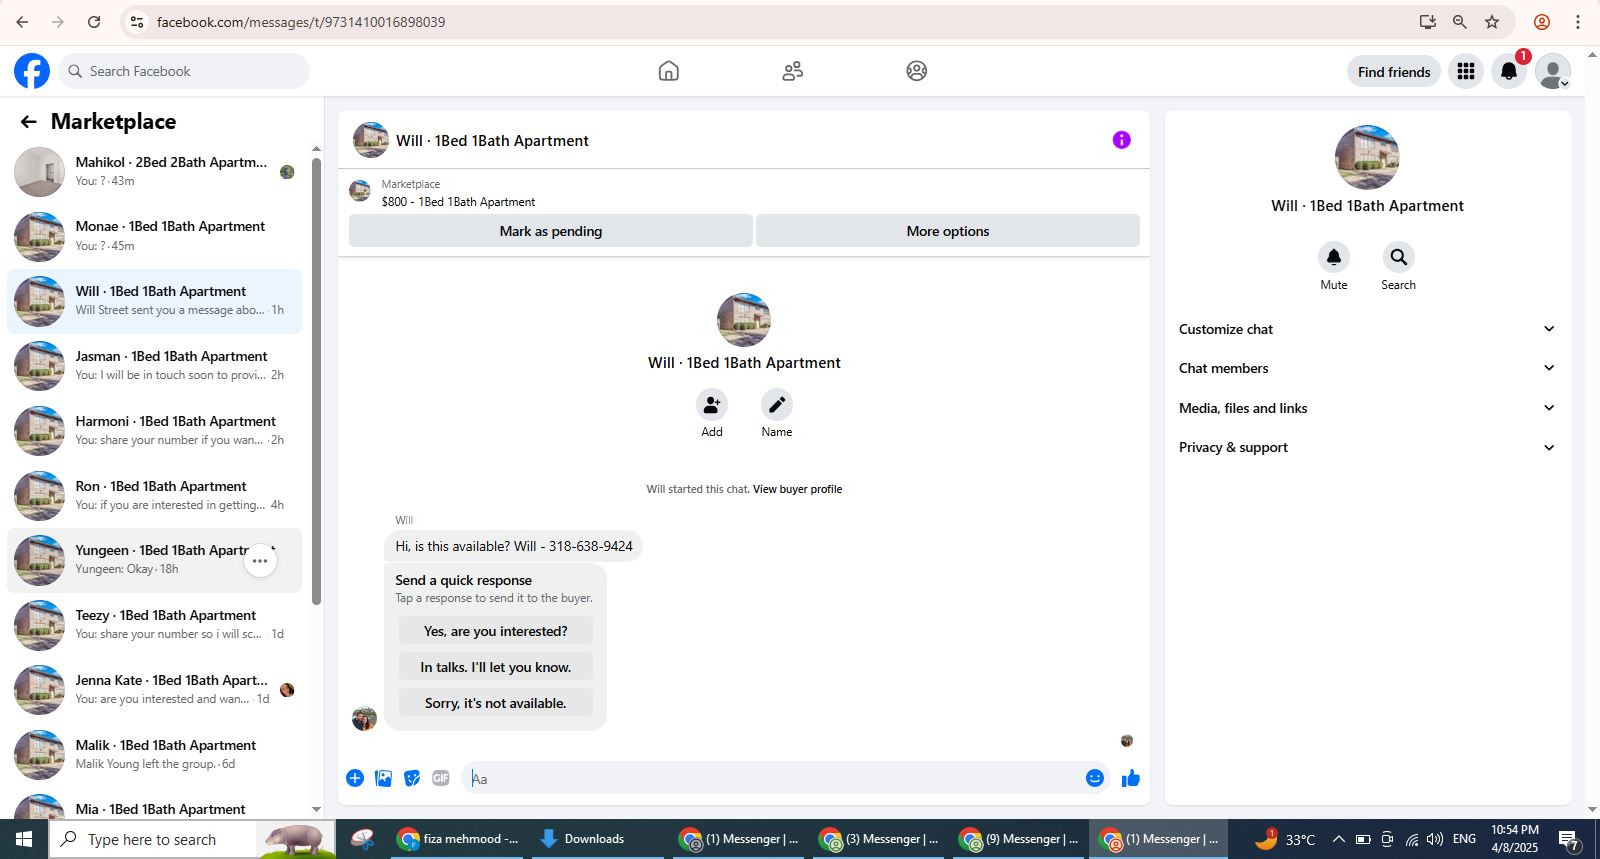Attach a photo using the image icon
This screenshot has width=1600, height=859.
(x=383, y=778)
